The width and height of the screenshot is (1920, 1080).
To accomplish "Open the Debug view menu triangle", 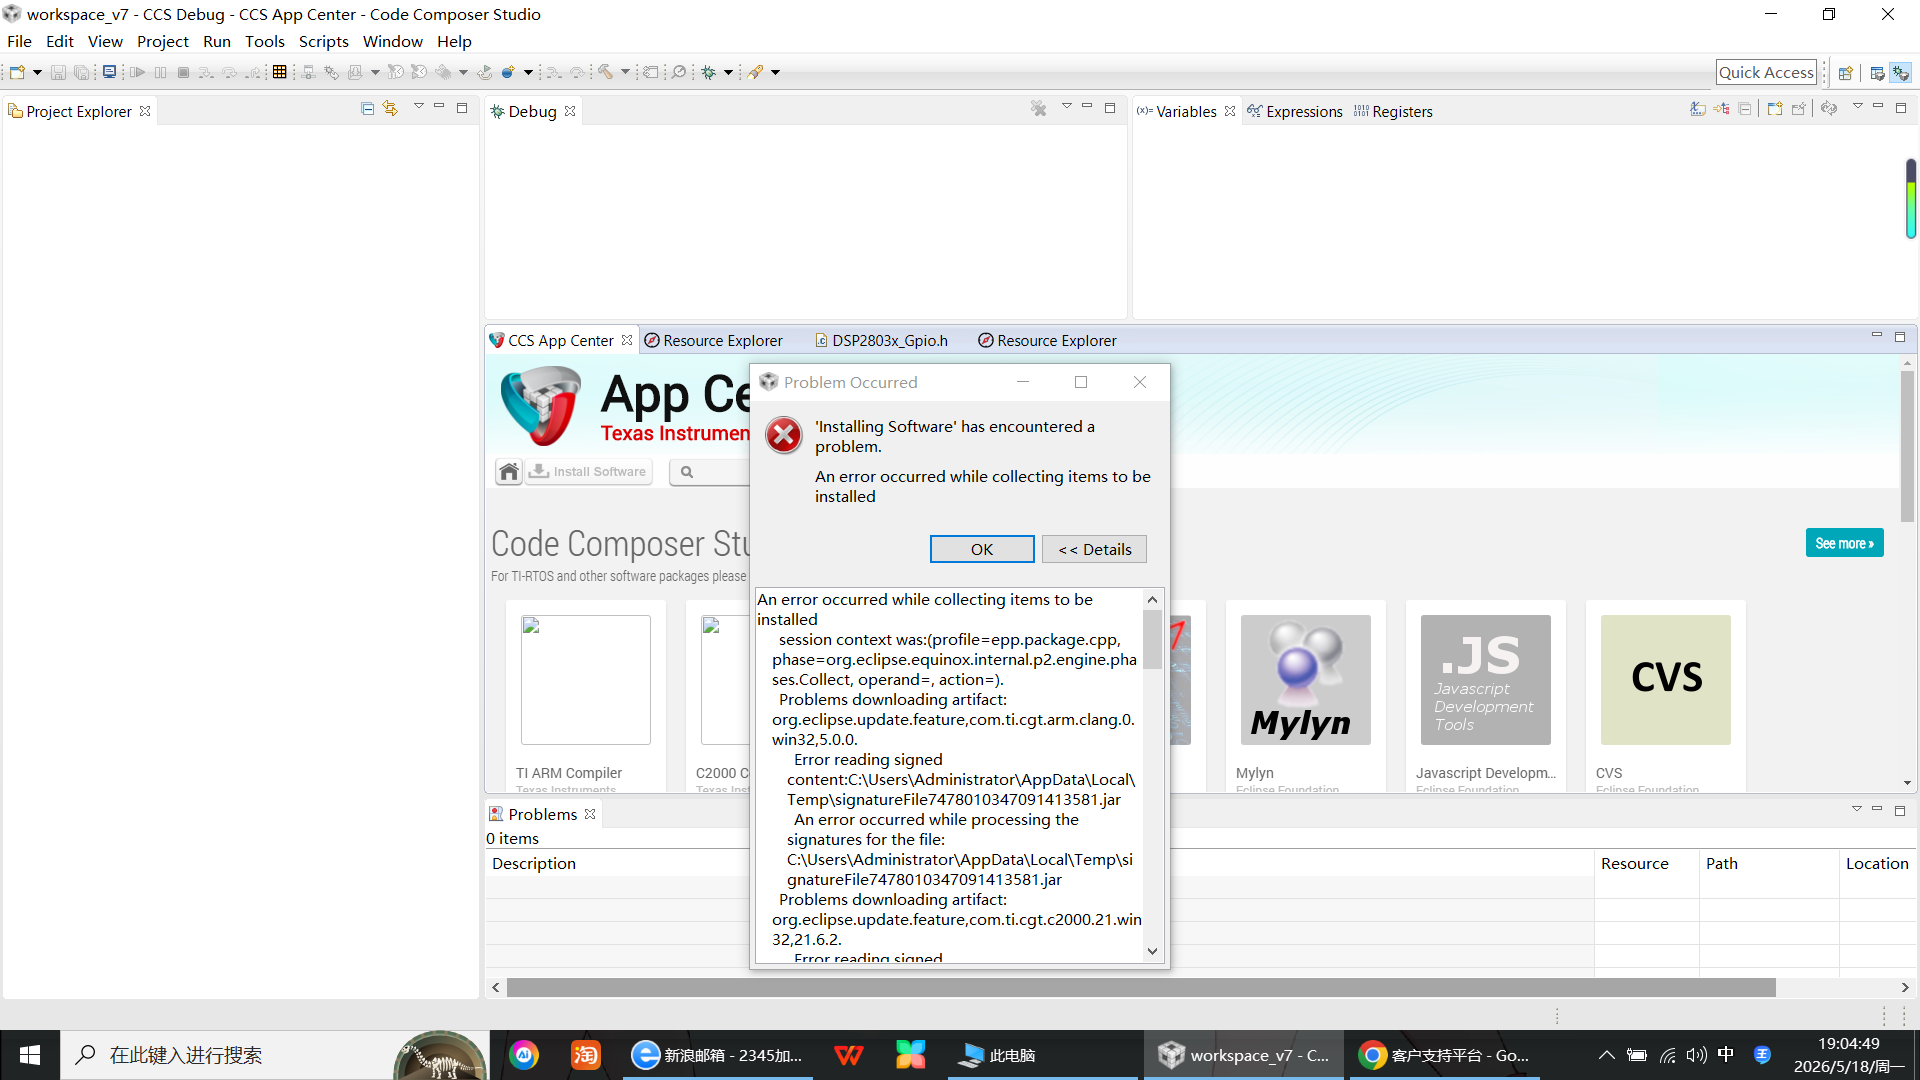I will pyautogui.click(x=1067, y=107).
